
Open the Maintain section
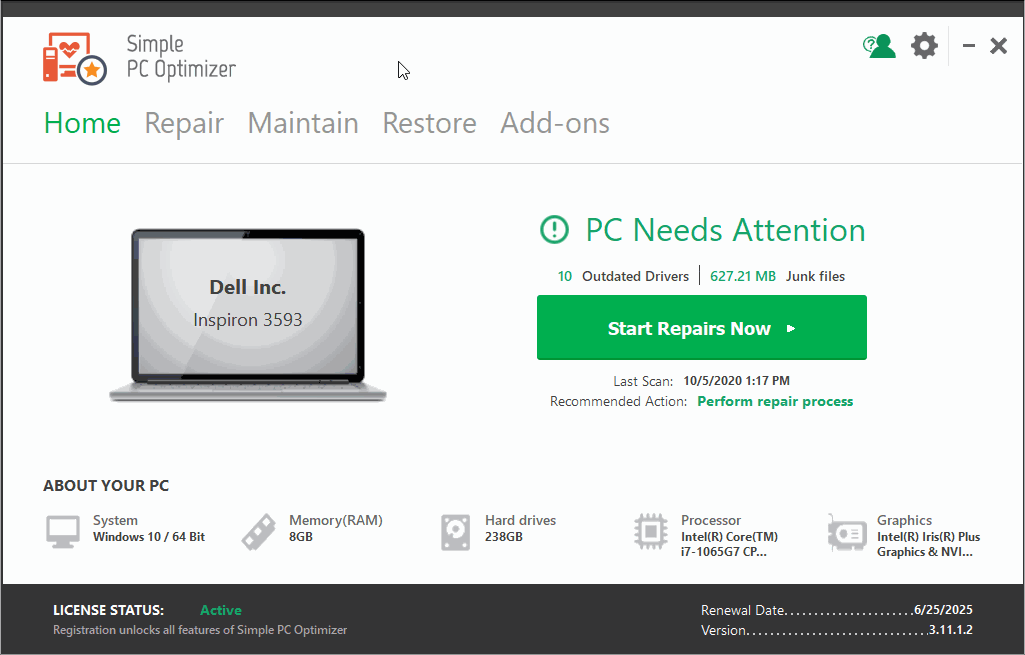click(x=303, y=123)
